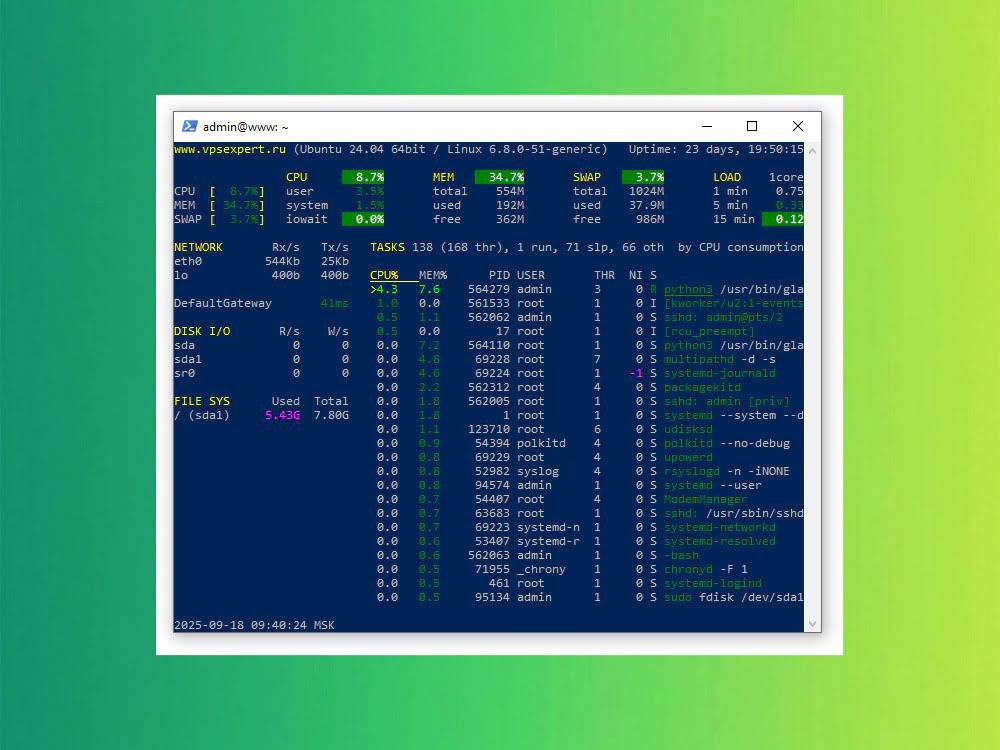The image size is (1000, 750).
Task: Click the highlighted SWAP value 3.7%
Action: pyautogui.click(x=643, y=177)
